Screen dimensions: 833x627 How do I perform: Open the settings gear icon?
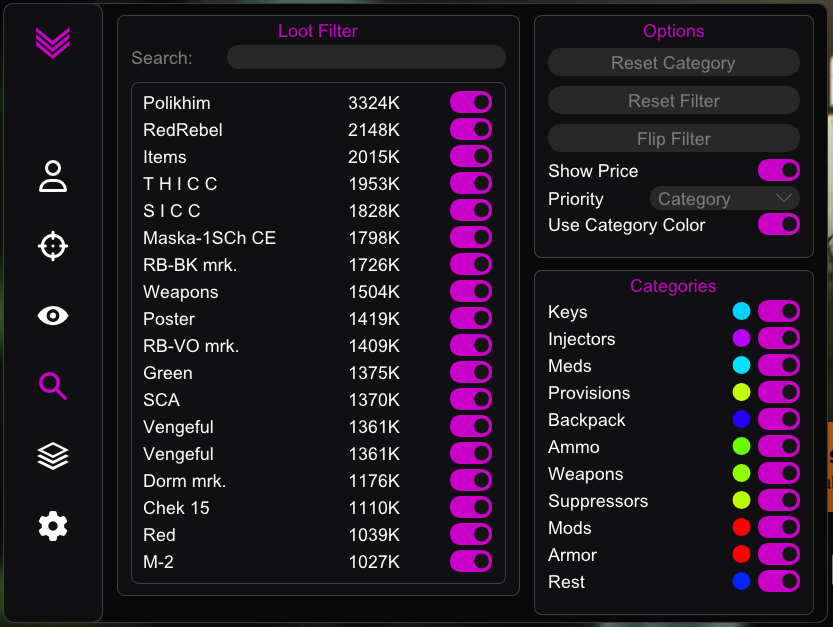[x=54, y=525]
